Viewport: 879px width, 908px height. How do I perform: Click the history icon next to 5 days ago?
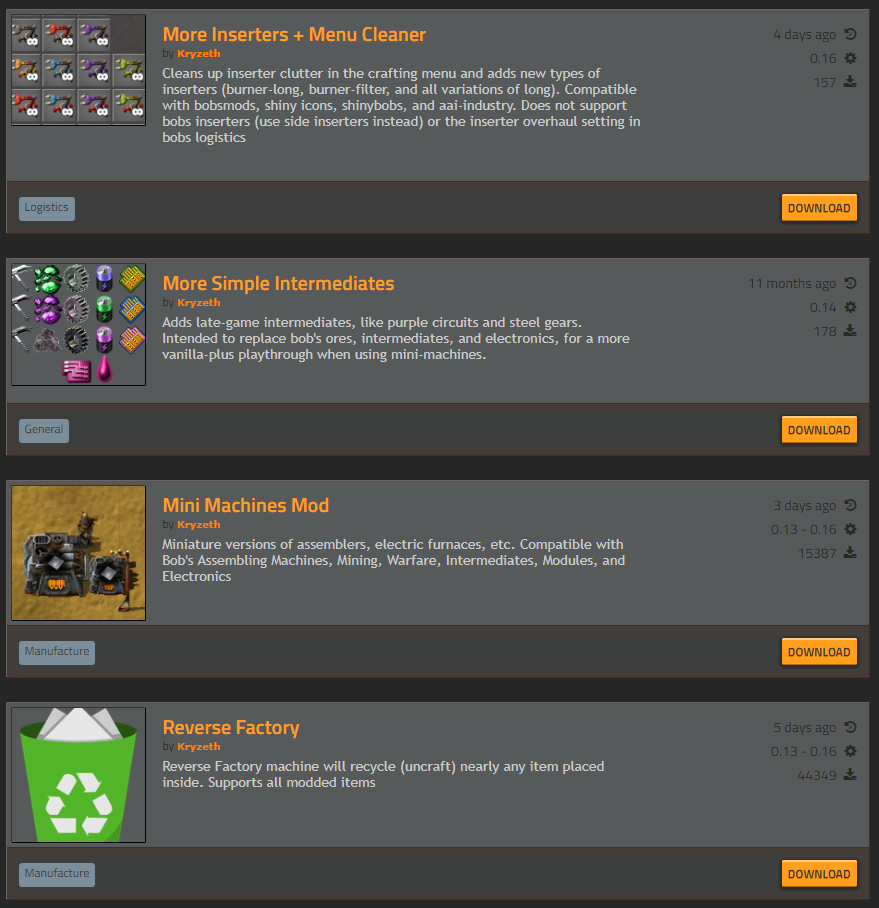850,727
